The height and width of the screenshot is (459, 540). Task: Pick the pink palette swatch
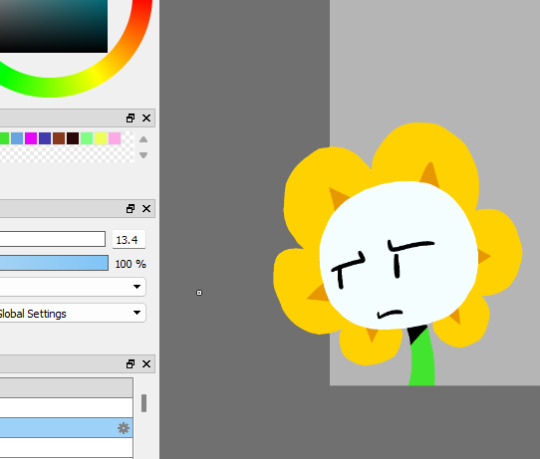coord(115,138)
